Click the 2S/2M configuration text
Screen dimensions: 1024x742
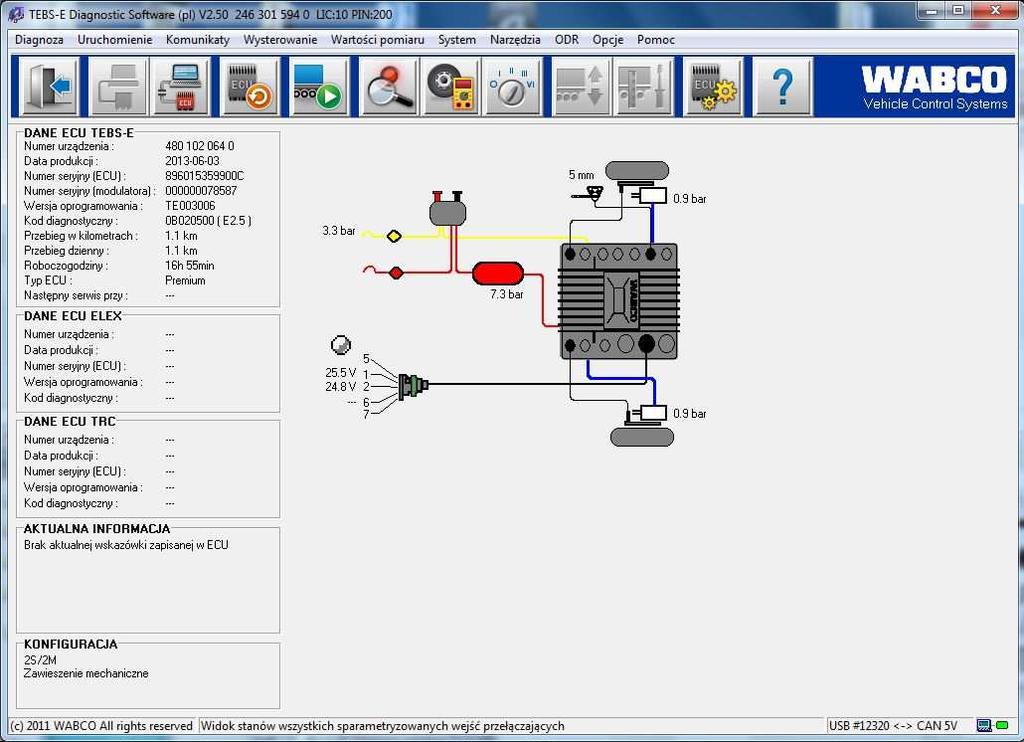tap(40, 660)
